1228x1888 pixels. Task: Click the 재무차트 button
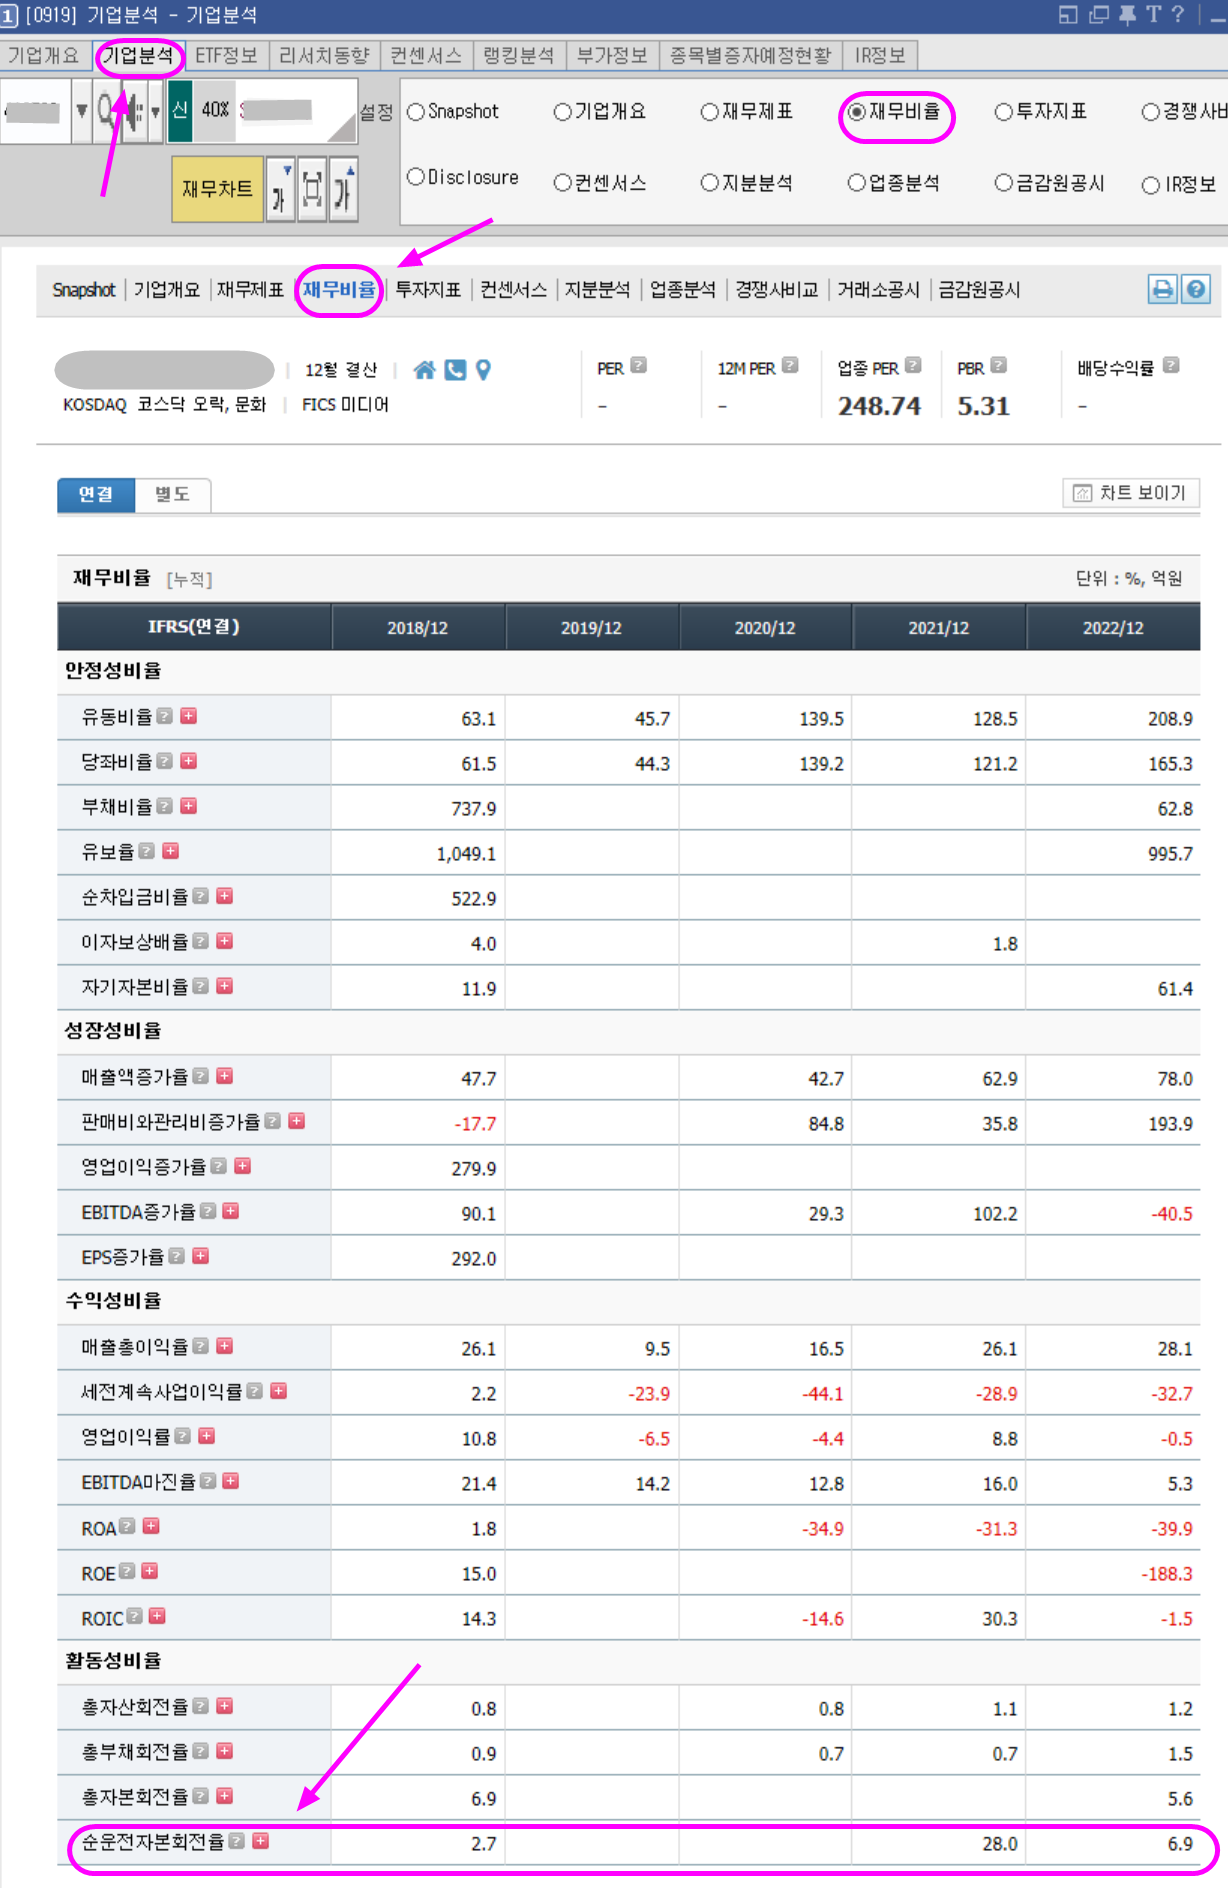coord(217,188)
